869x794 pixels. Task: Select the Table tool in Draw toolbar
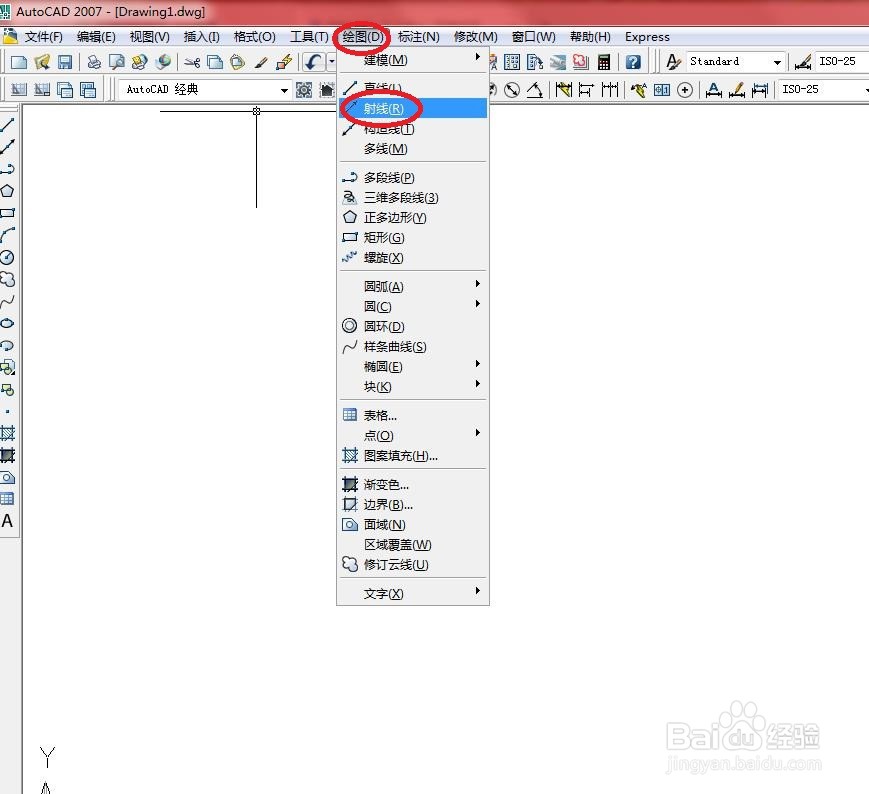[7, 499]
